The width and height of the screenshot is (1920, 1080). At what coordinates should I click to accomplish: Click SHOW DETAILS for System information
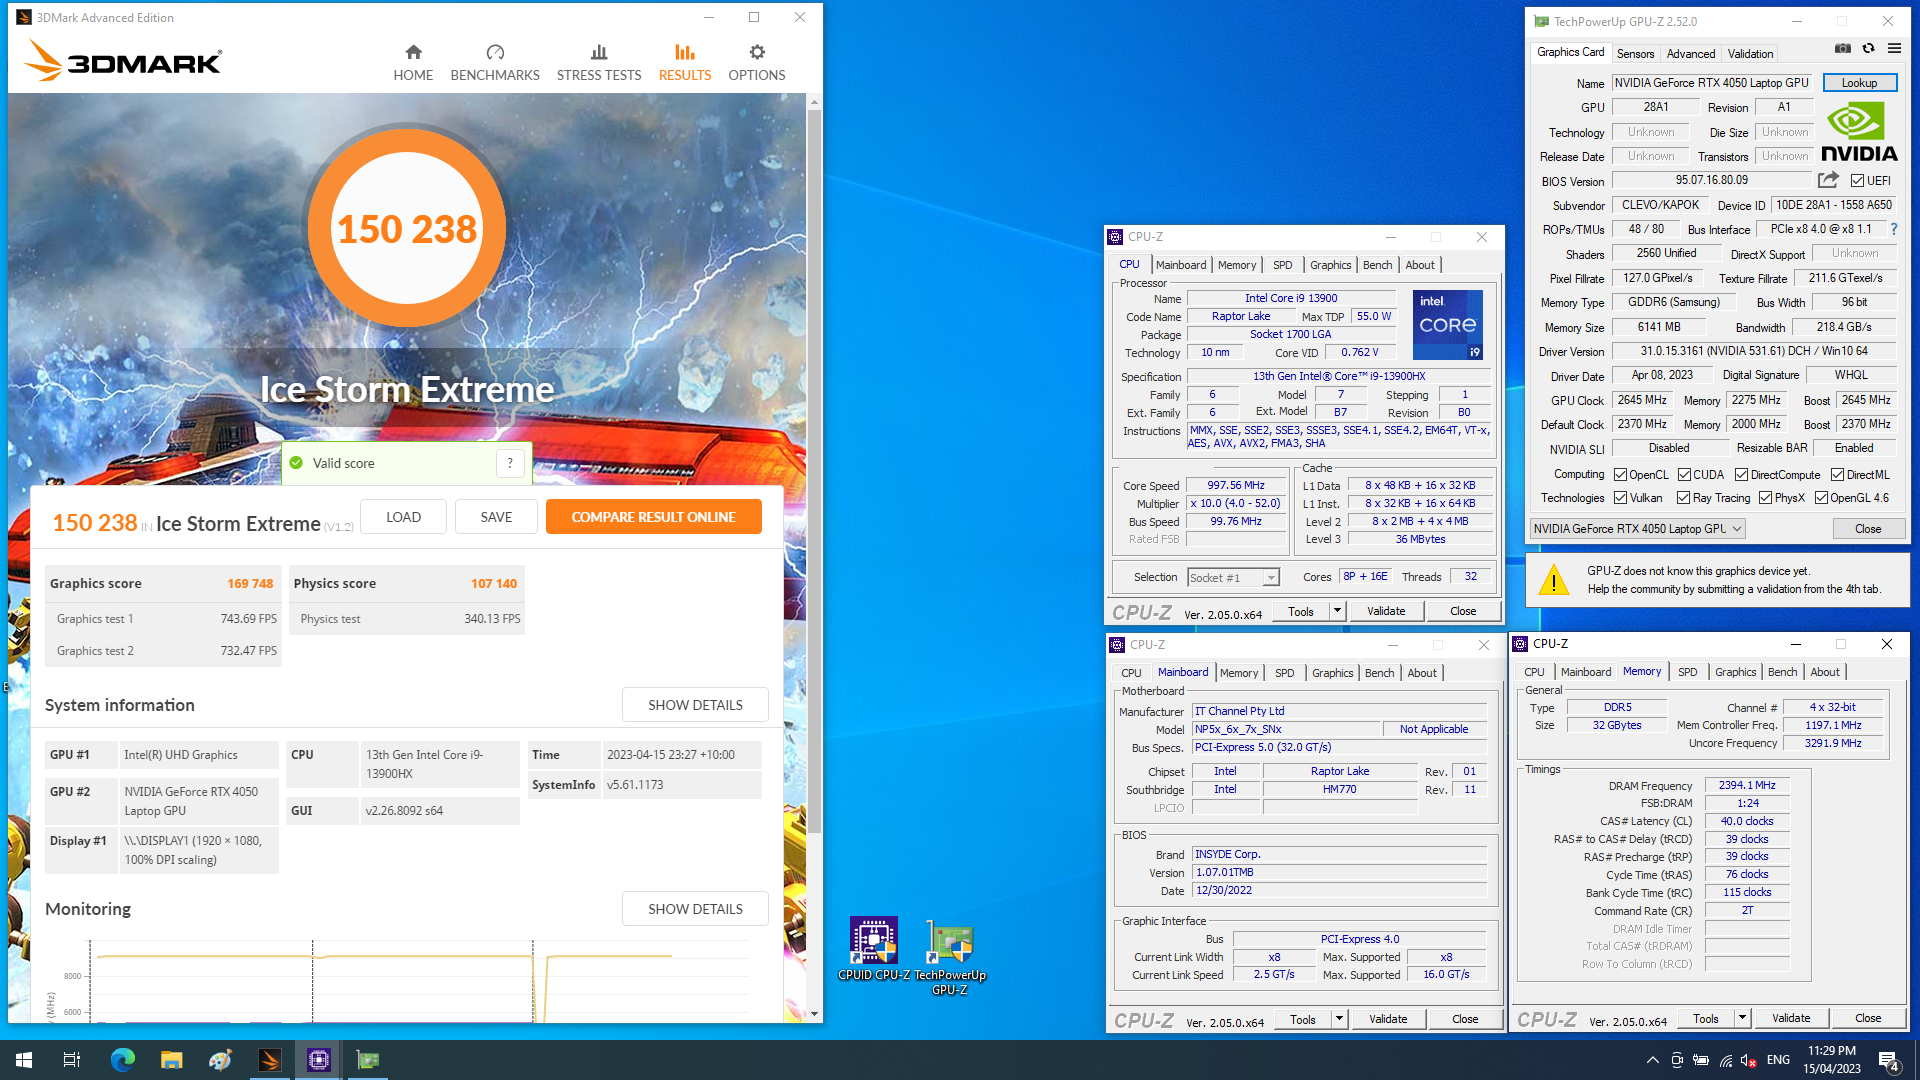point(695,705)
